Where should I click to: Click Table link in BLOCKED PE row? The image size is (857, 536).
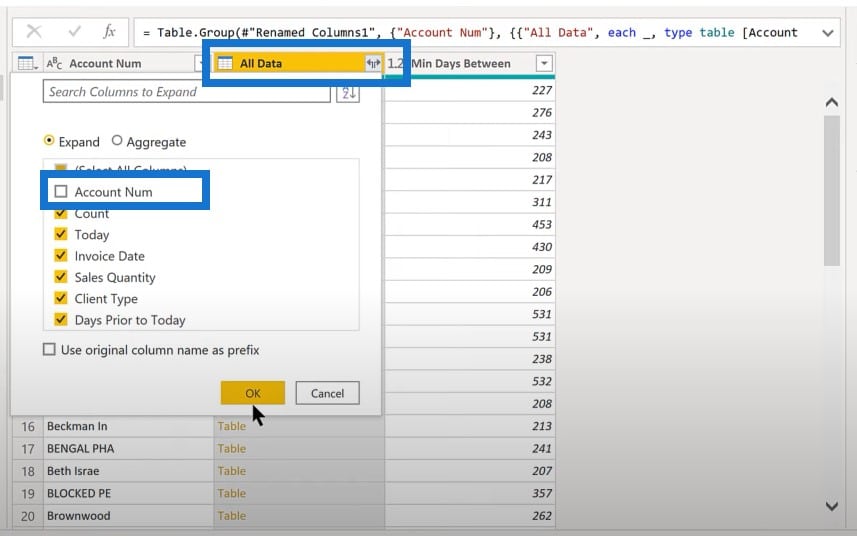(x=232, y=493)
